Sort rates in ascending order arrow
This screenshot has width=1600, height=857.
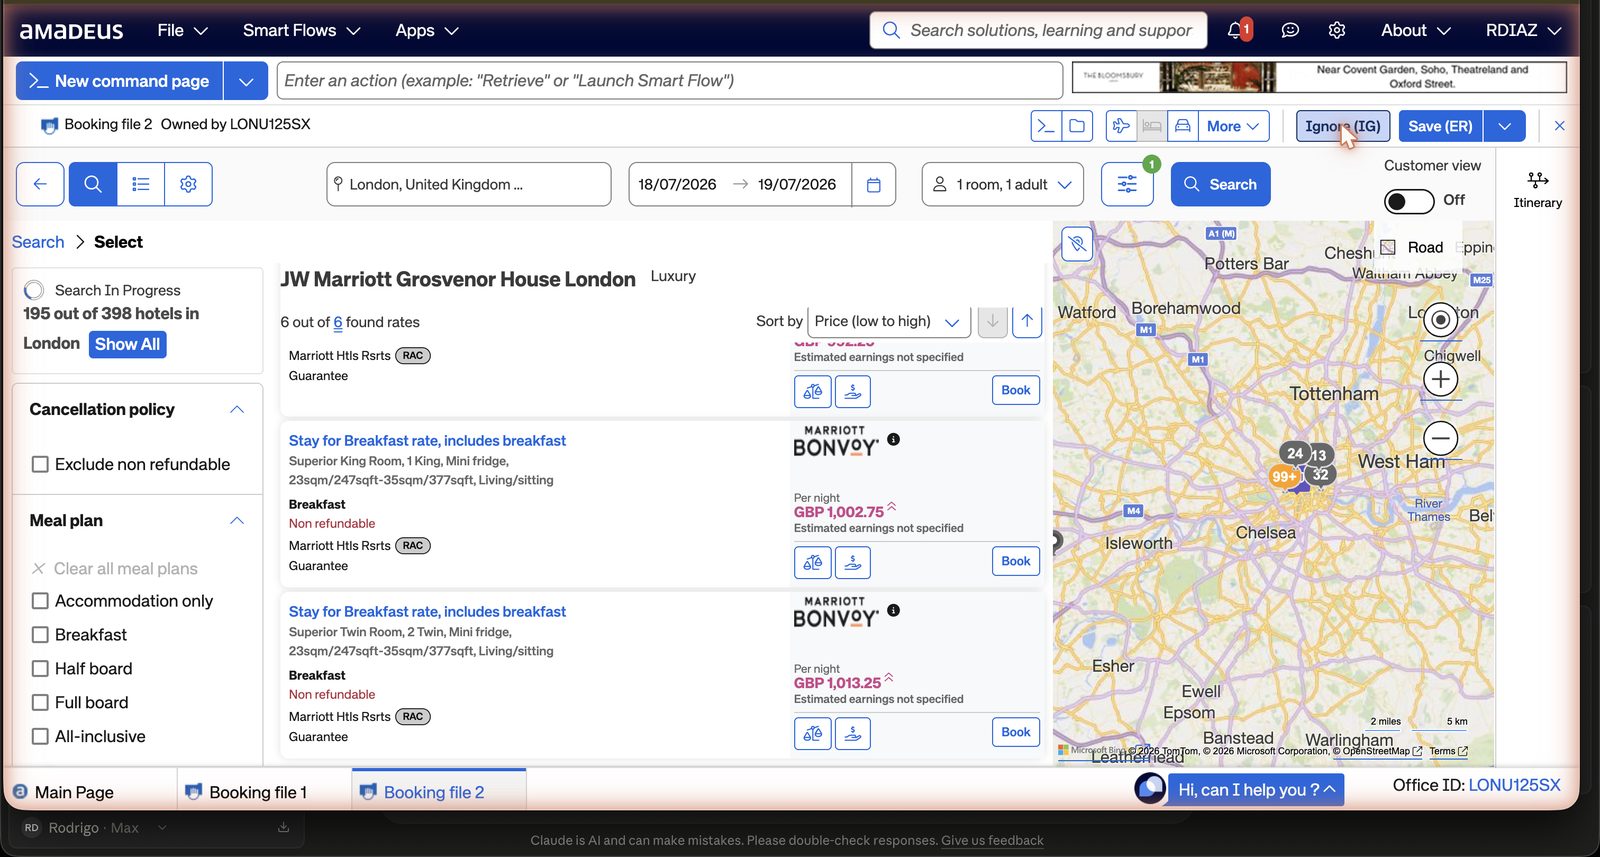coord(1027,321)
